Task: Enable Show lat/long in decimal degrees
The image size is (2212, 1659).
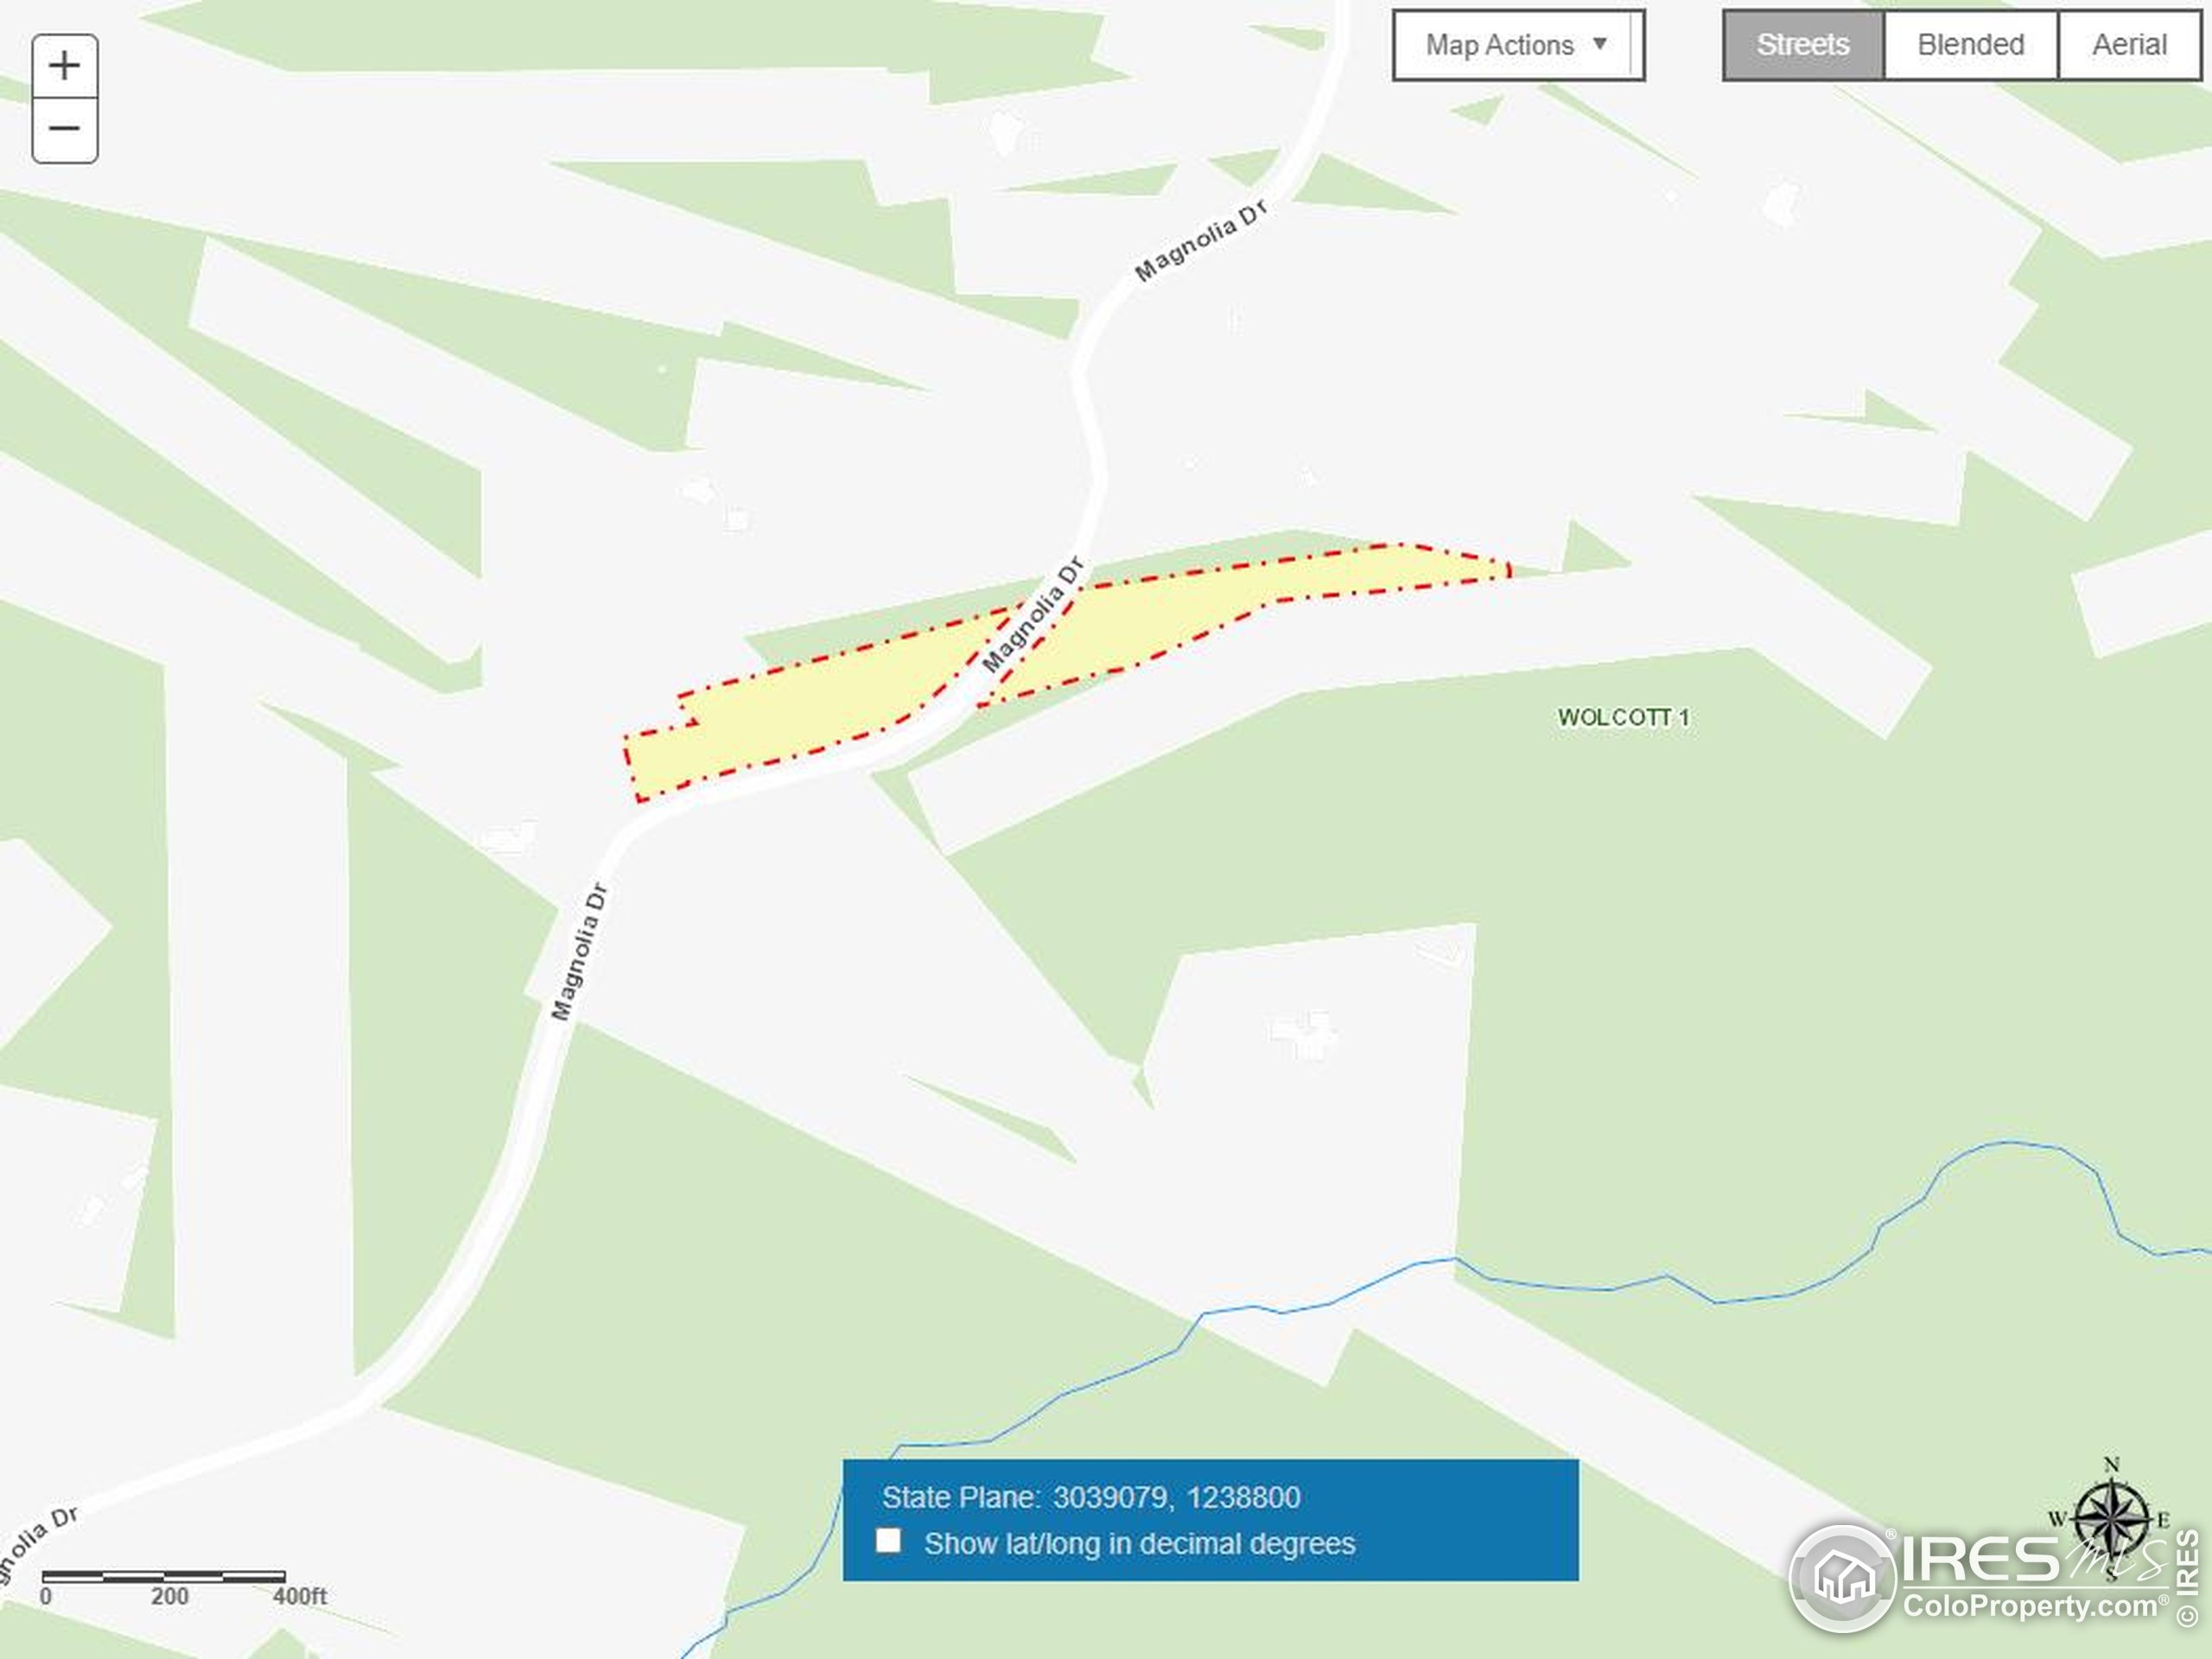Action: [x=888, y=1540]
